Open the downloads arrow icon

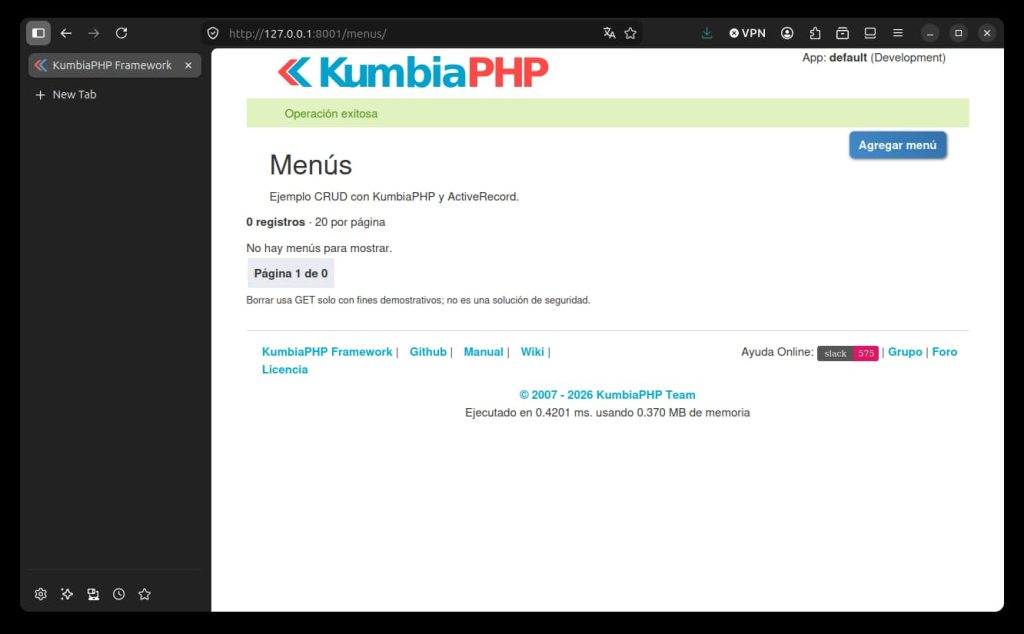click(707, 33)
